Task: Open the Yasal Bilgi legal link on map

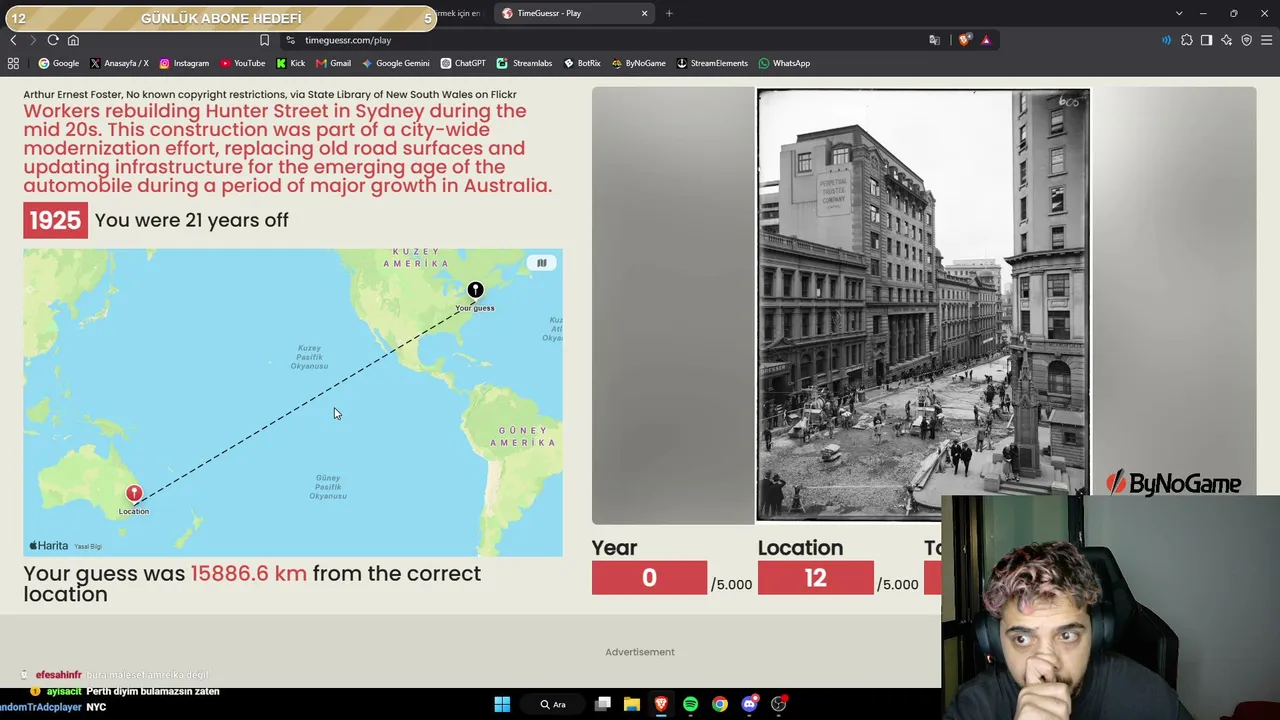Action: pos(88,546)
